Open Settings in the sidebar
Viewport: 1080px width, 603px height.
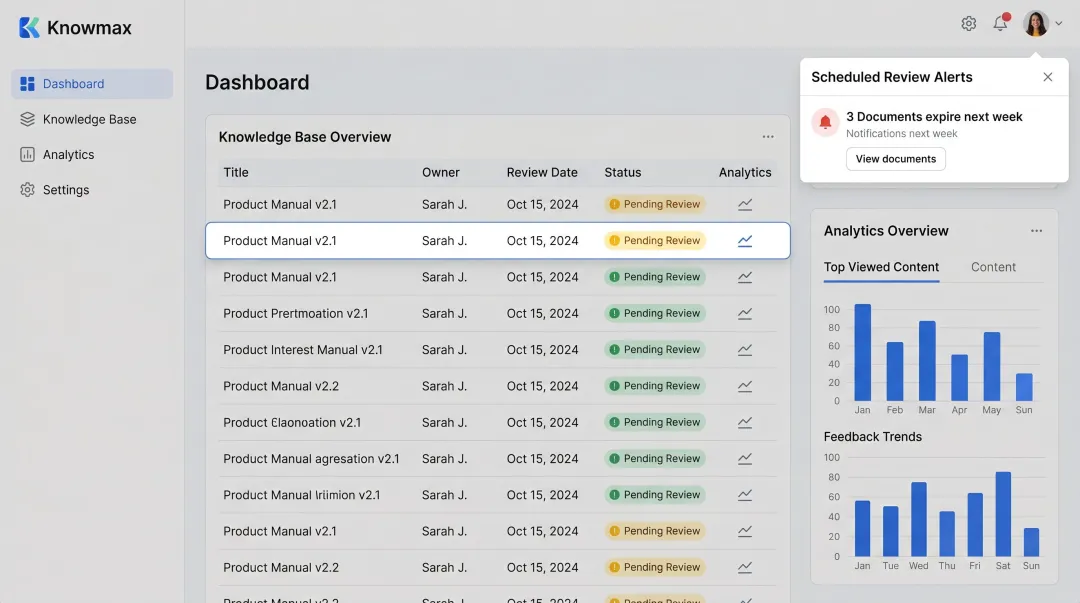[x=92, y=190]
